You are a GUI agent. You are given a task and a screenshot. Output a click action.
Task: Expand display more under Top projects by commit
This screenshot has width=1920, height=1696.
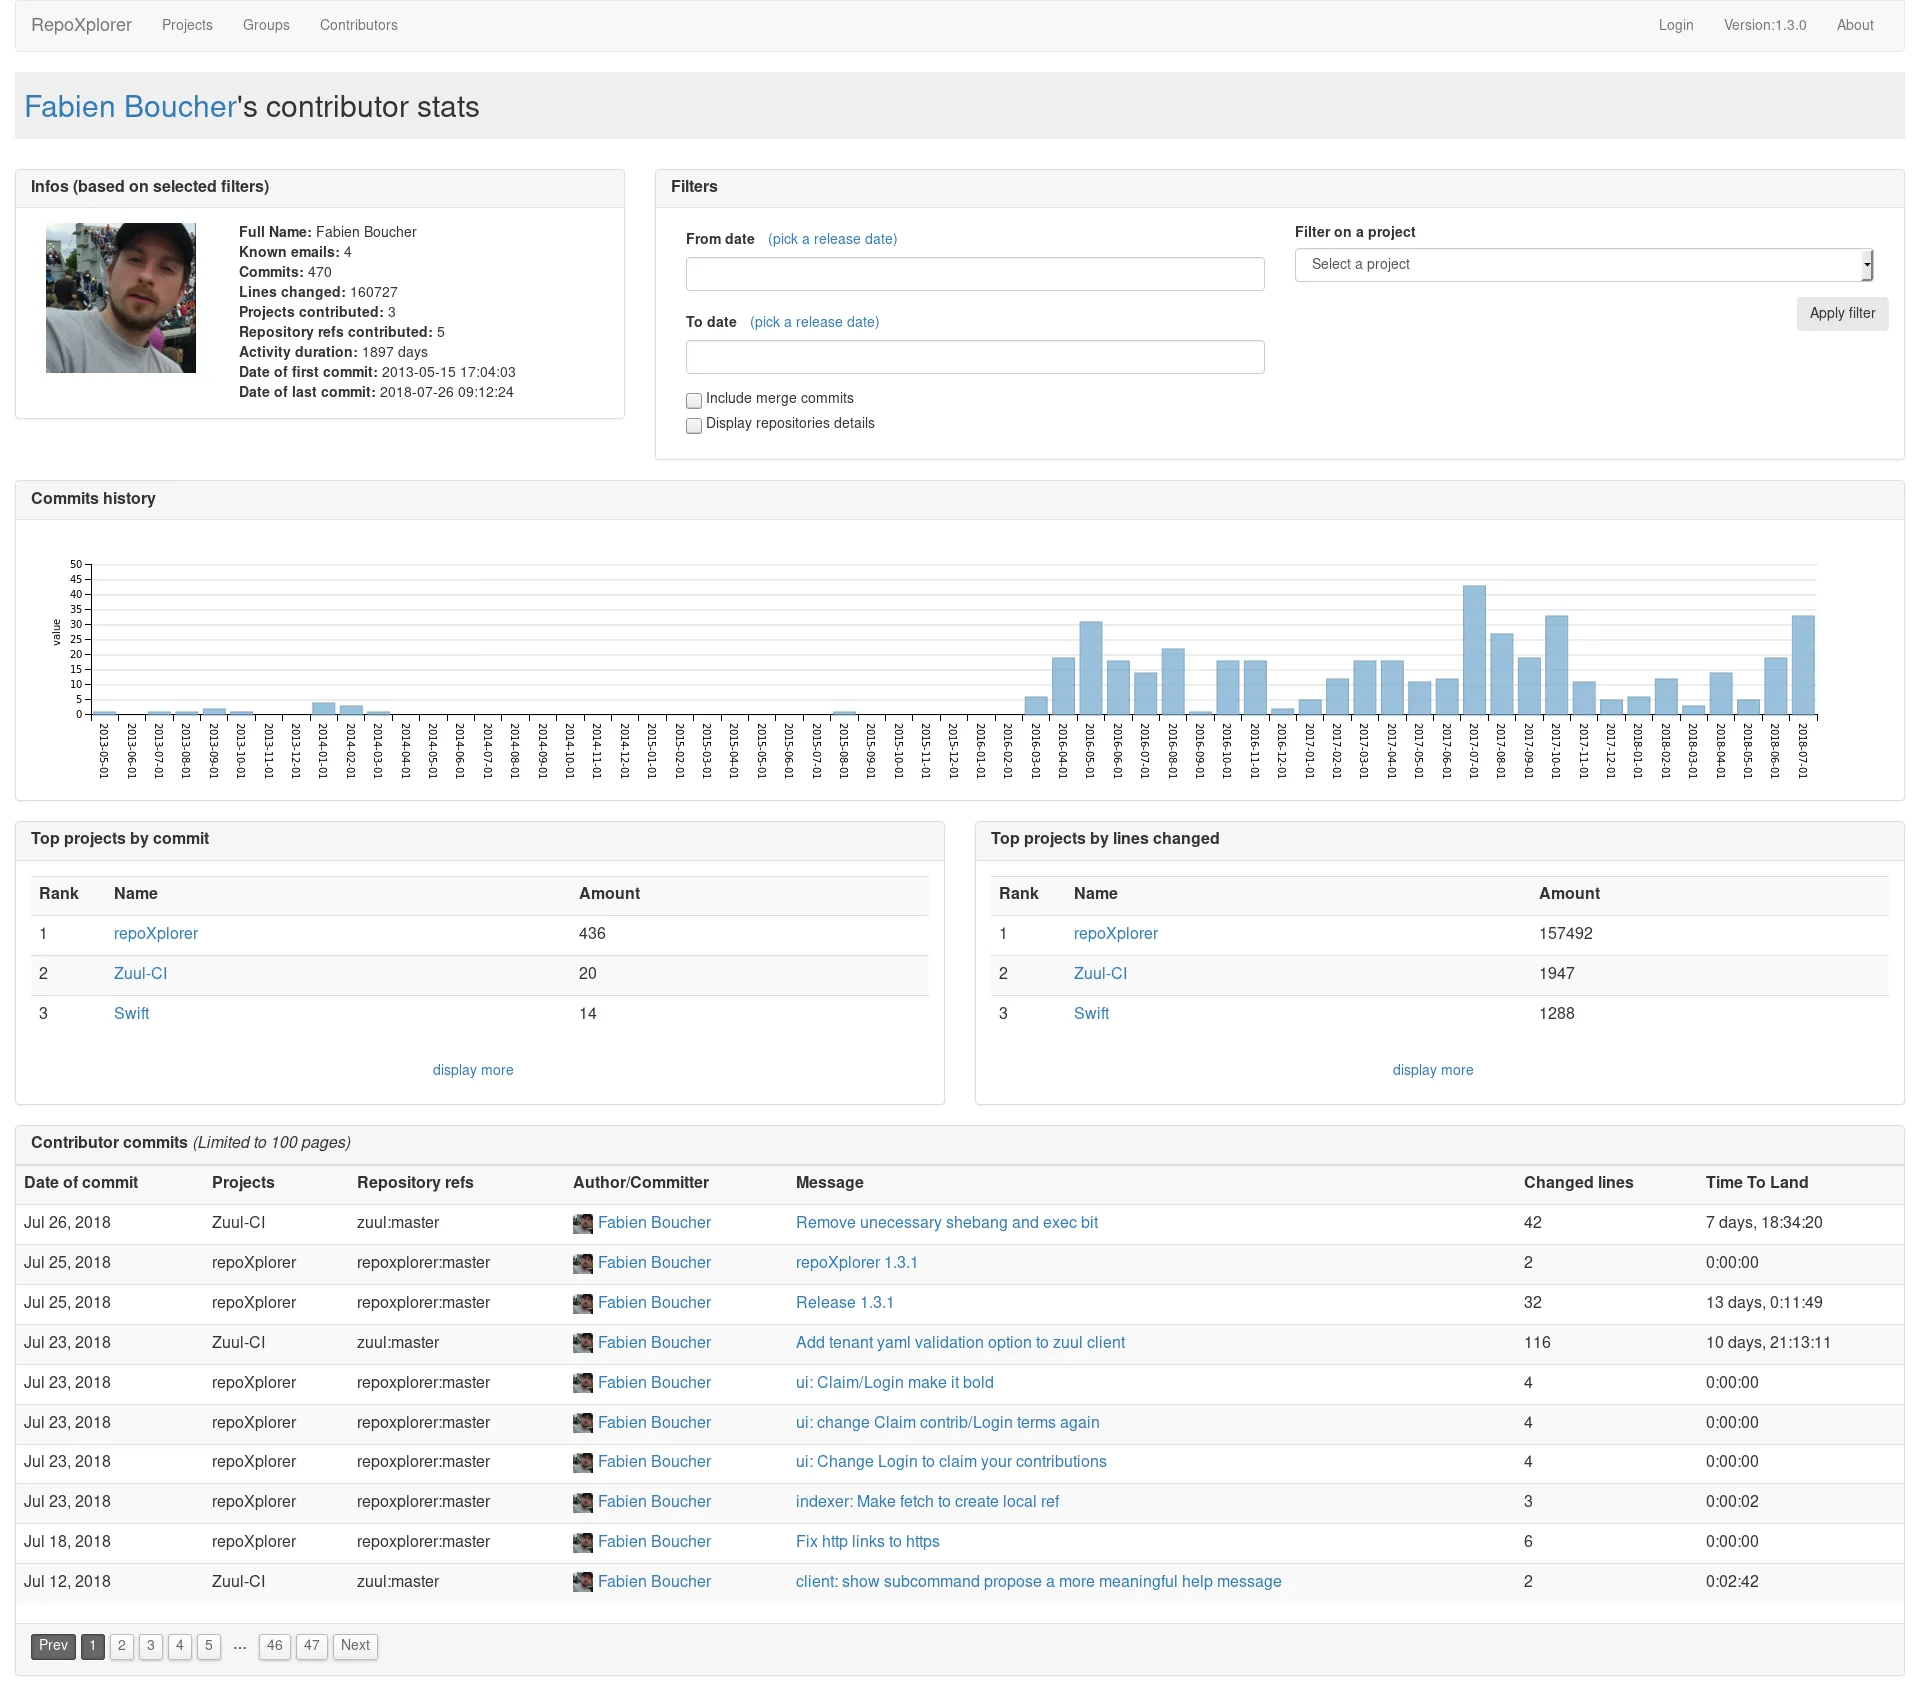[472, 1070]
